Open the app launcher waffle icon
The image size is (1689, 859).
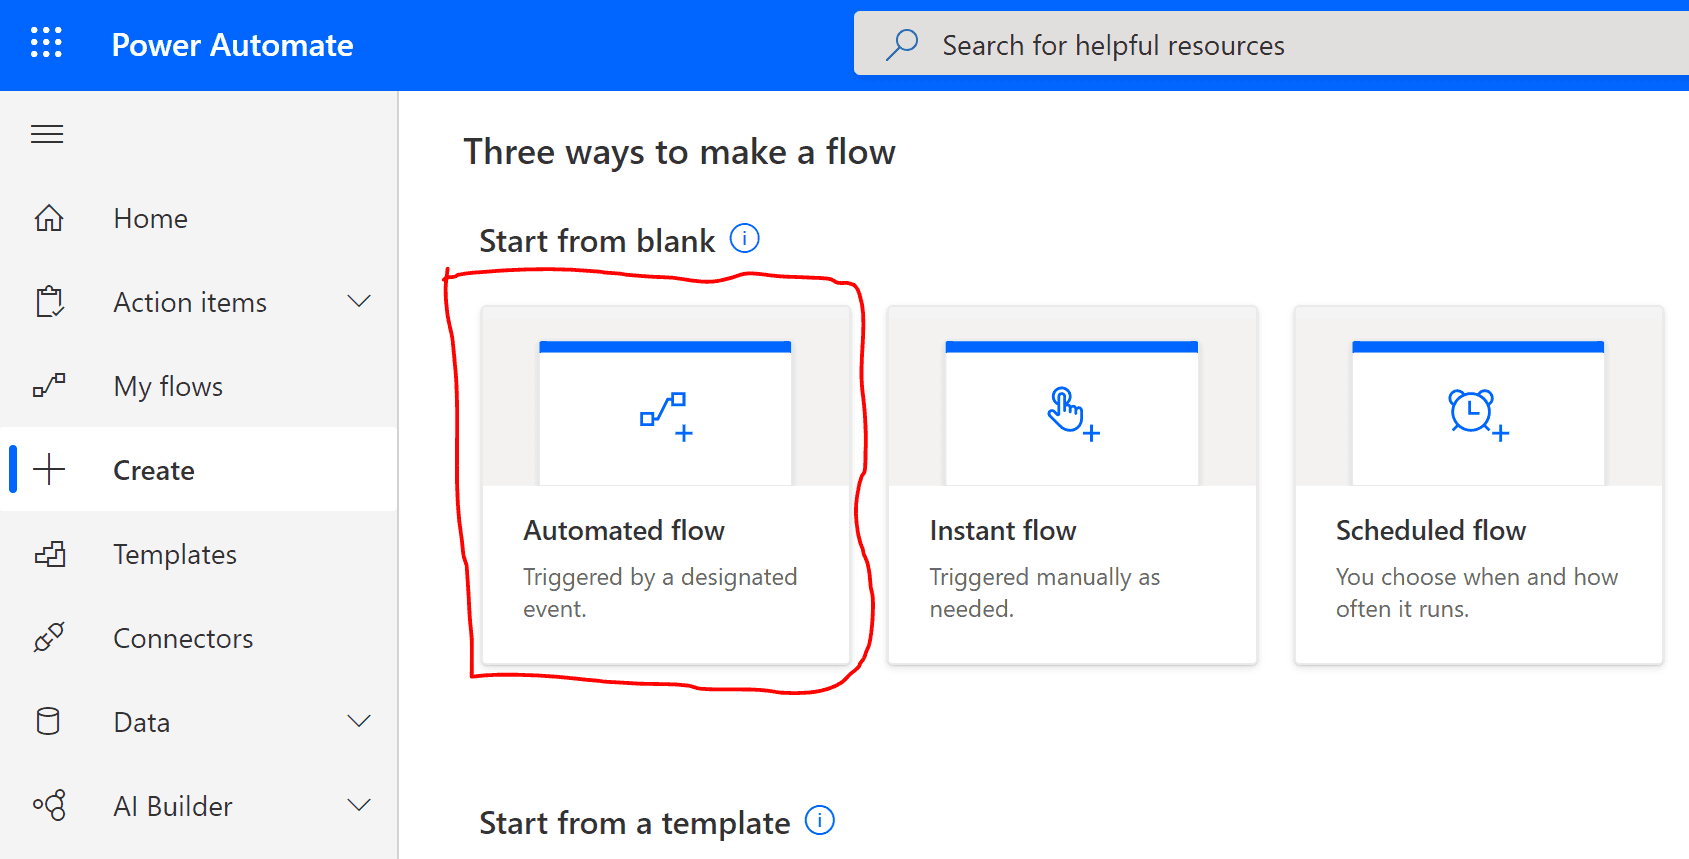click(46, 43)
